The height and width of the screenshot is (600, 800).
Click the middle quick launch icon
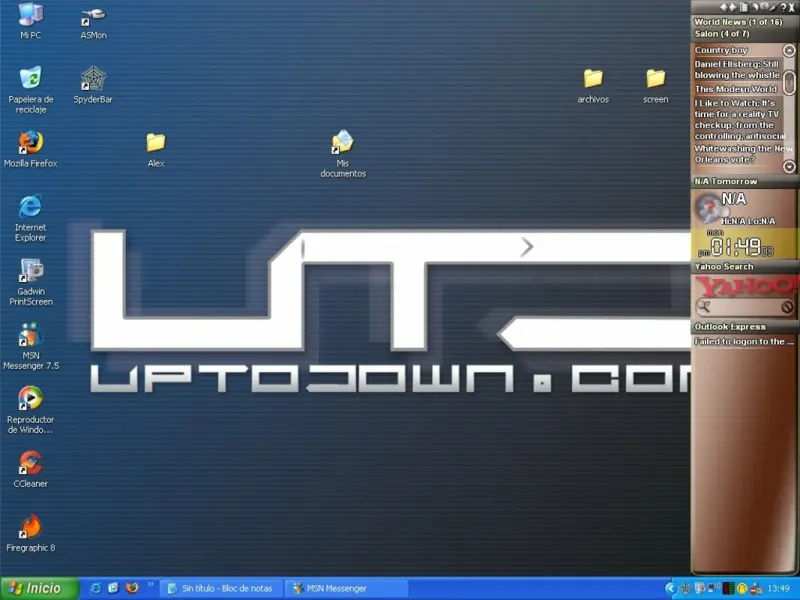[x=113, y=588]
